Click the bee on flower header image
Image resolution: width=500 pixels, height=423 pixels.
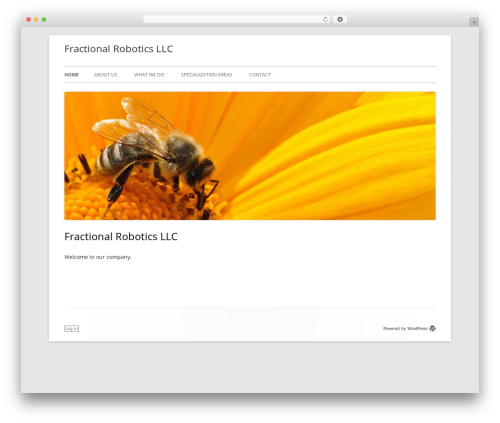[x=250, y=156]
